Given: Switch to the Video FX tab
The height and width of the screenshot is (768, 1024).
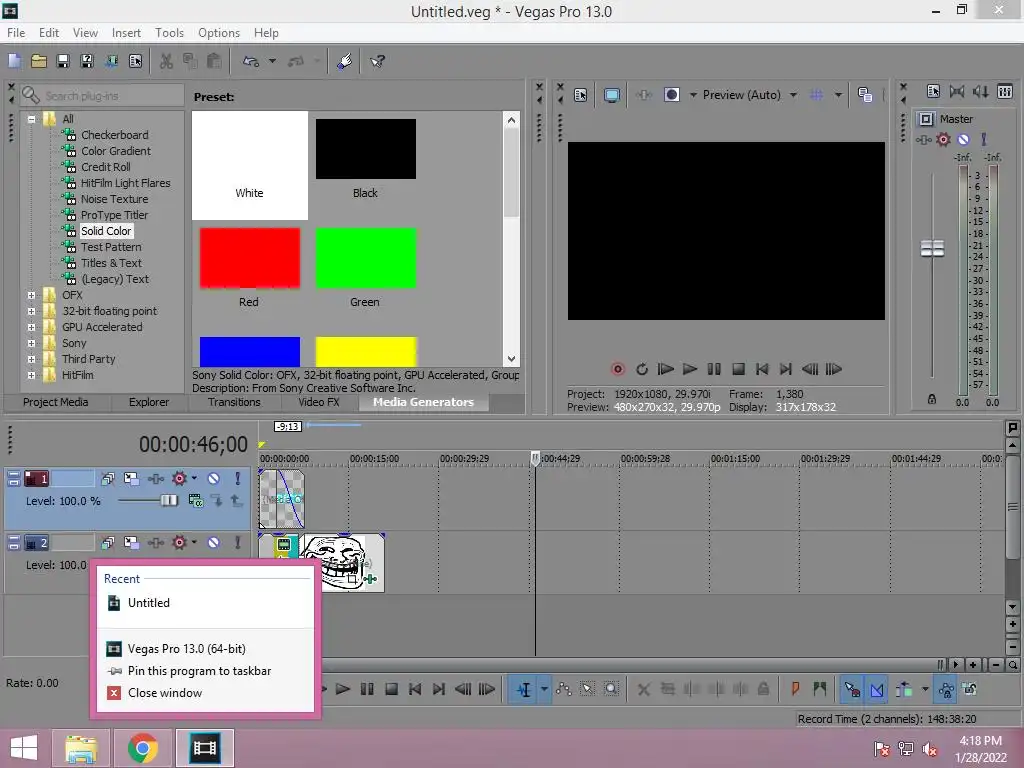Looking at the screenshot, I should (x=319, y=402).
